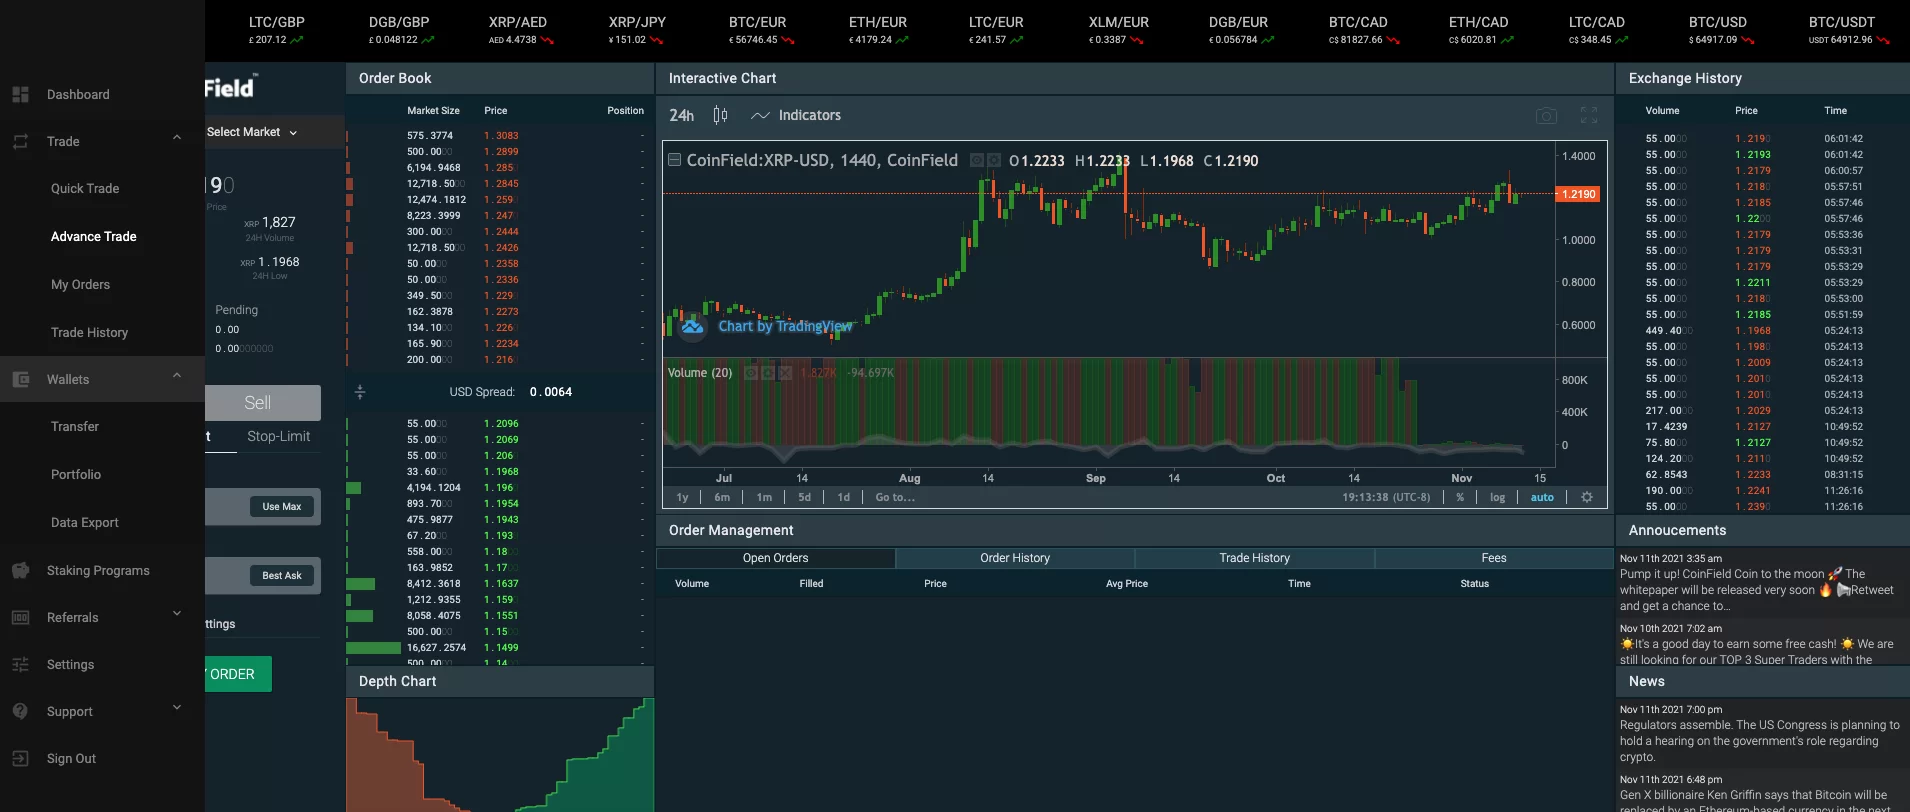Image resolution: width=1910 pixels, height=812 pixels.
Task: Click the order book spread grouping icon
Action: pos(360,392)
